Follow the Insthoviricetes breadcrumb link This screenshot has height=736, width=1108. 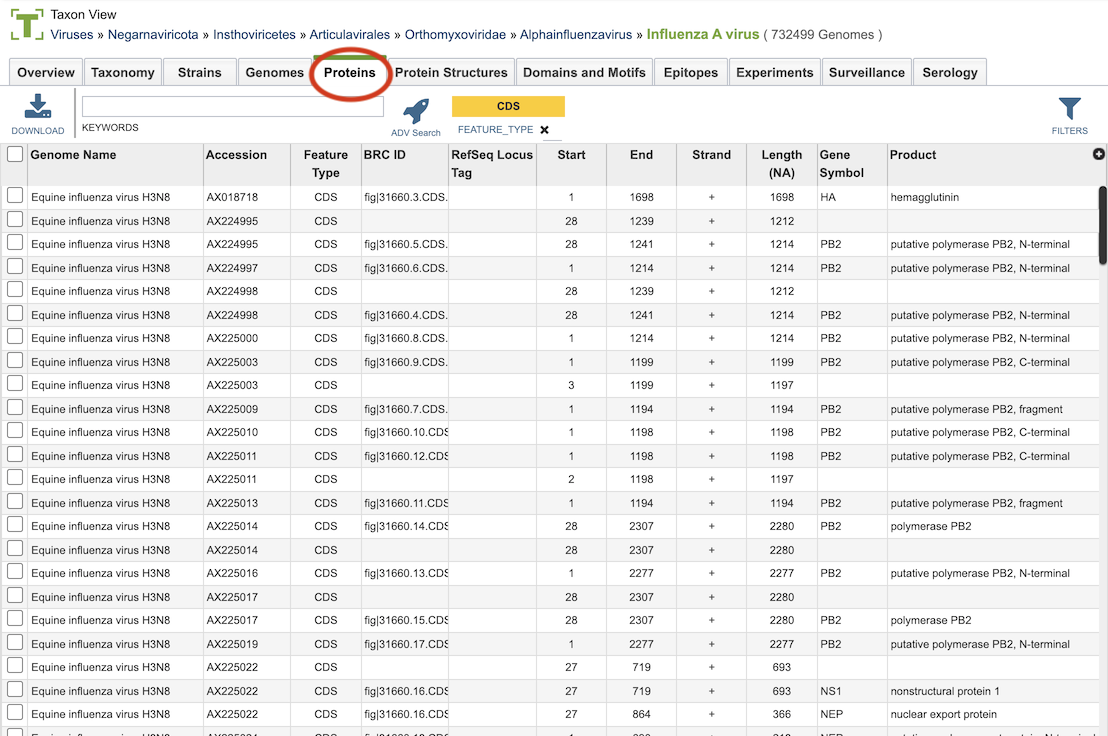(x=254, y=35)
